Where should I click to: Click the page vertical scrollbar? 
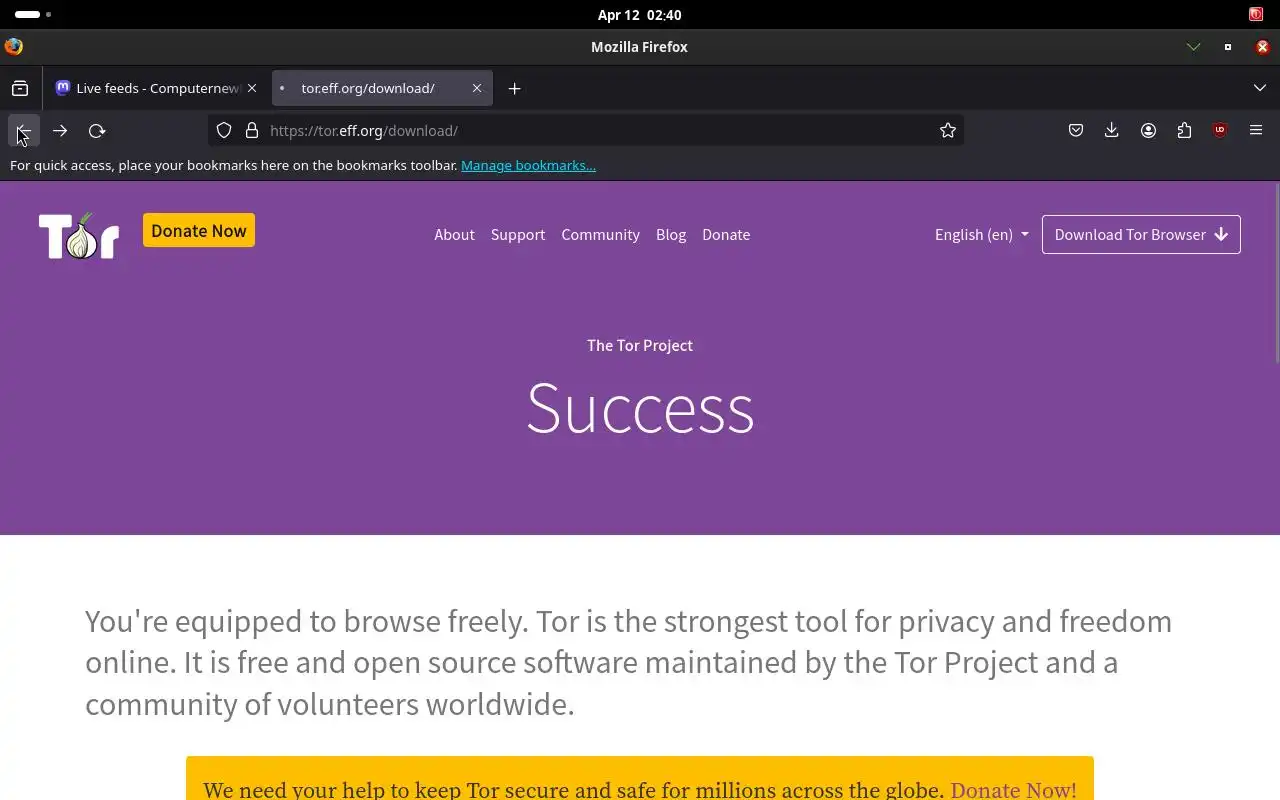coord(1276,273)
